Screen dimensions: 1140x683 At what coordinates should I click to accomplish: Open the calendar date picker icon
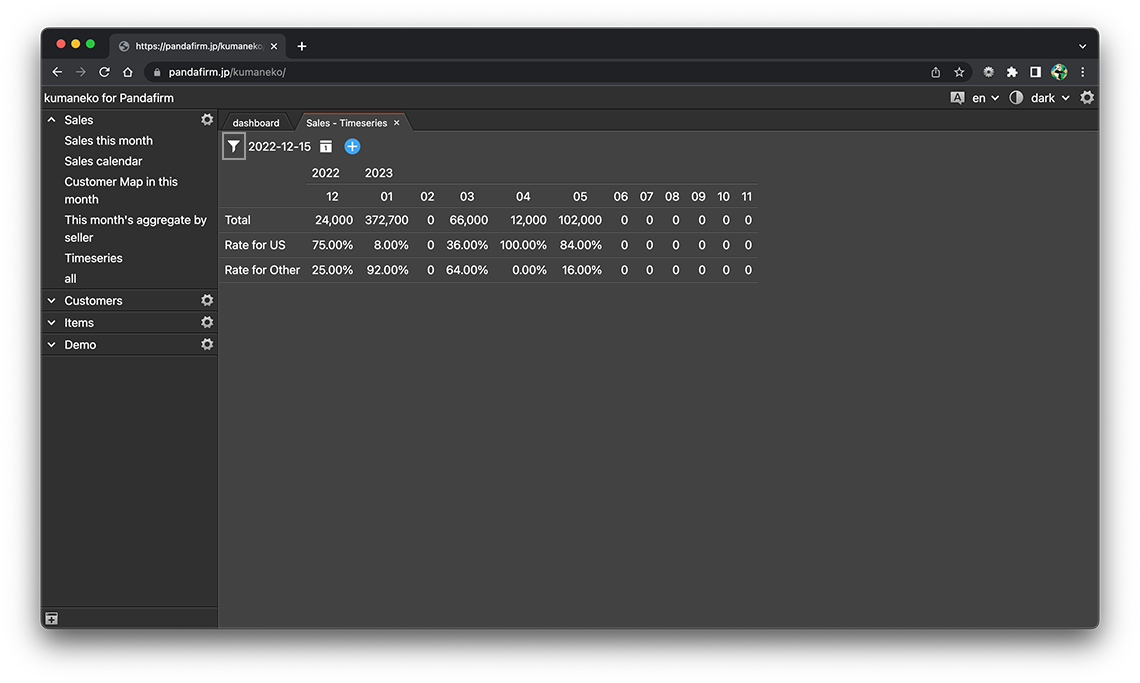pos(326,147)
